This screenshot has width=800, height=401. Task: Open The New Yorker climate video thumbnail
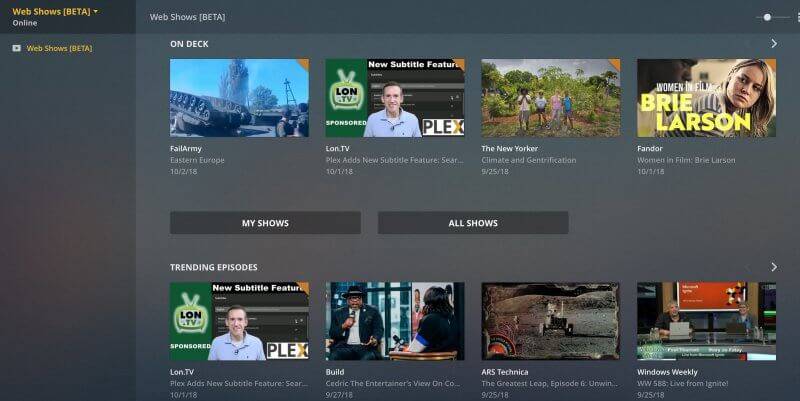point(551,98)
